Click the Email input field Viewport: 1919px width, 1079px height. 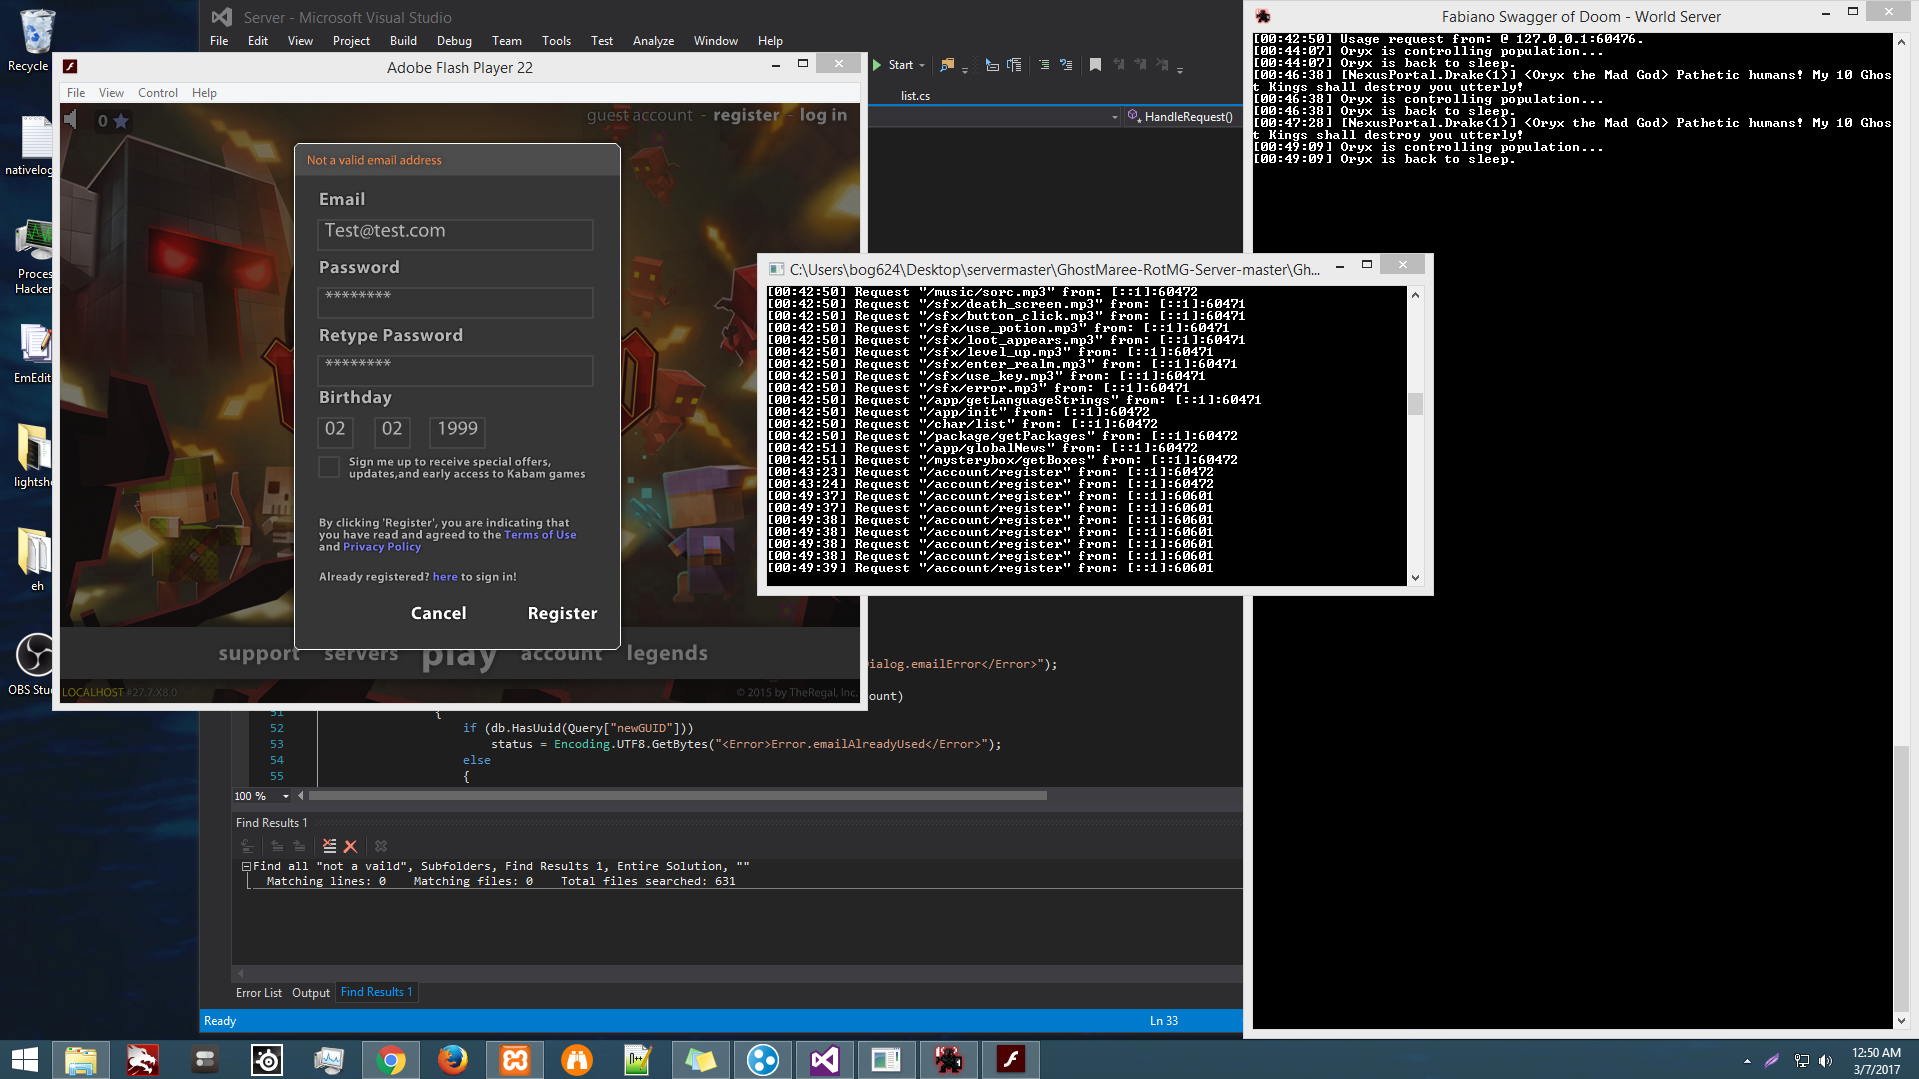pyautogui.click(x=455, y=234)
